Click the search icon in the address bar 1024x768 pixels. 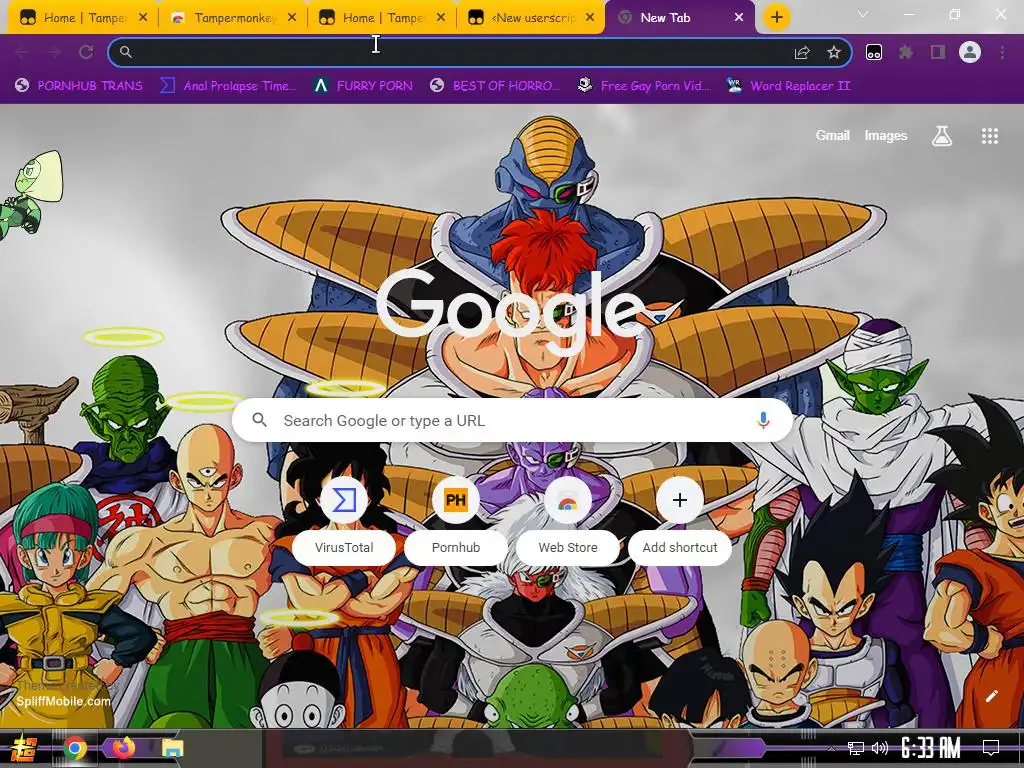(x=125, y=52)
